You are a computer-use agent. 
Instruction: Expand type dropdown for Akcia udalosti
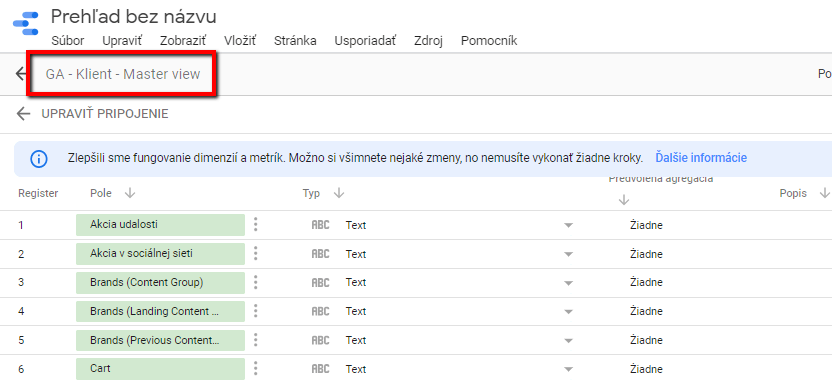tap(568, 226)
